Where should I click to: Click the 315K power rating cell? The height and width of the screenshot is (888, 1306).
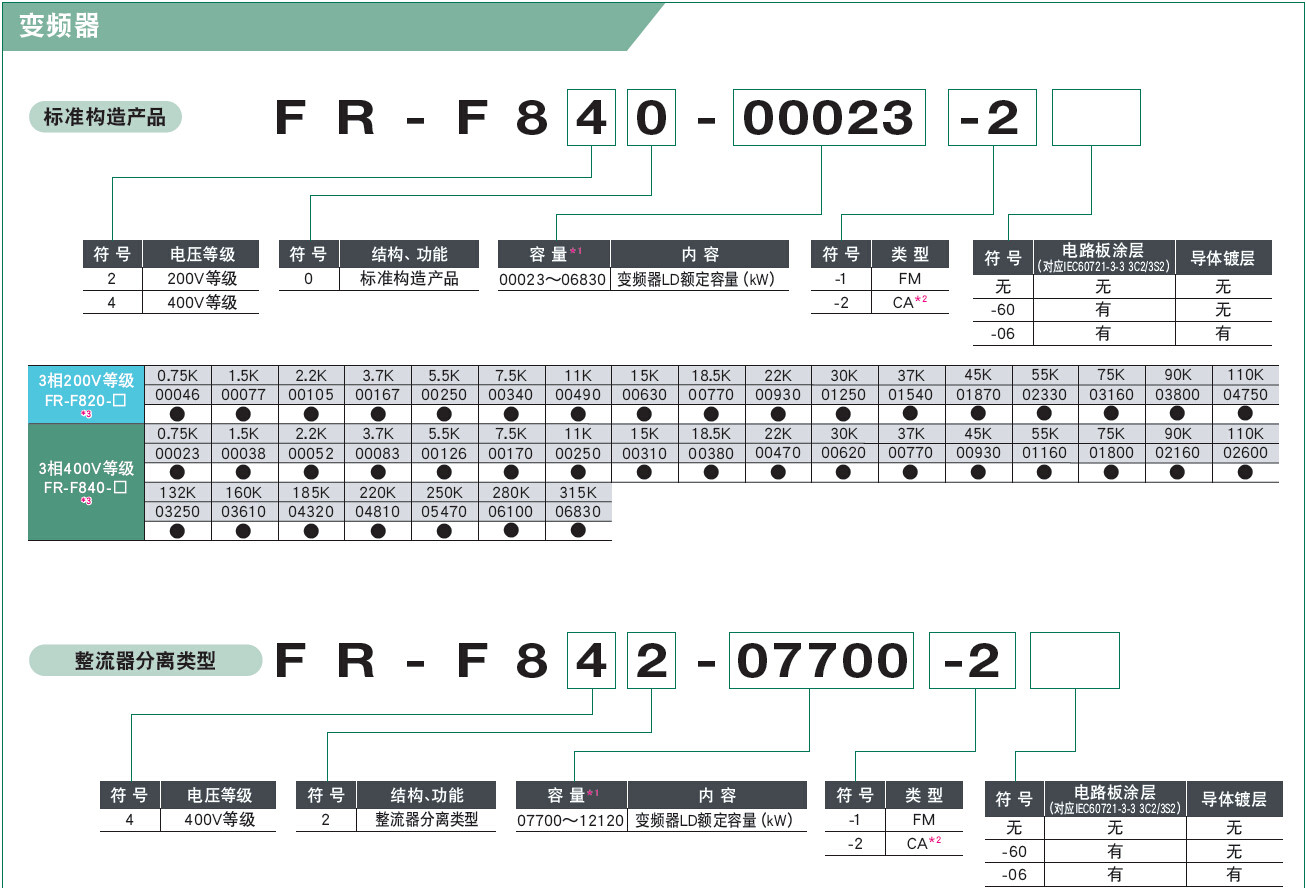(x=578, y=492)
